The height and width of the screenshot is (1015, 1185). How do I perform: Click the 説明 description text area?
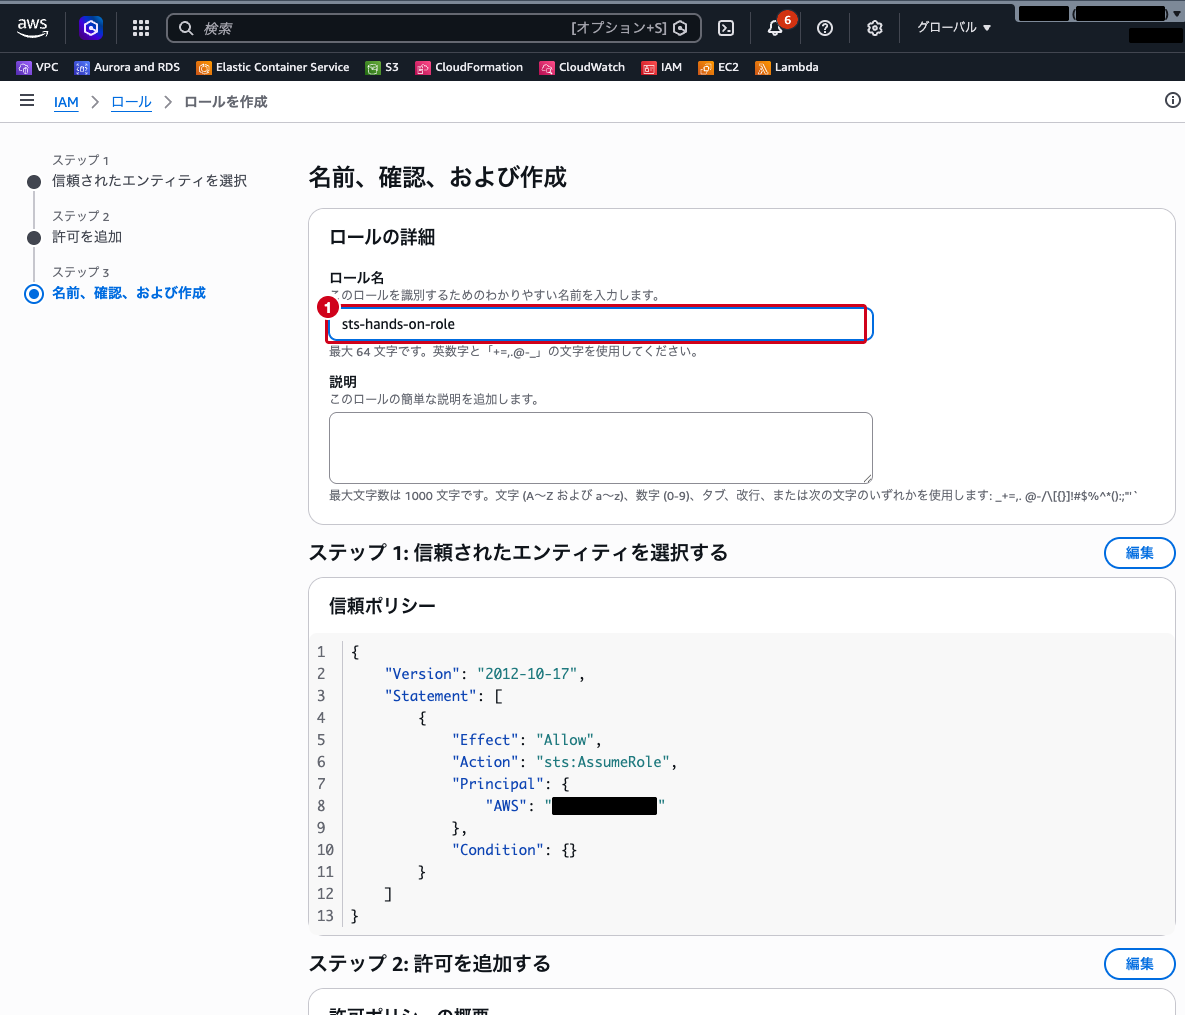(601, 447)
